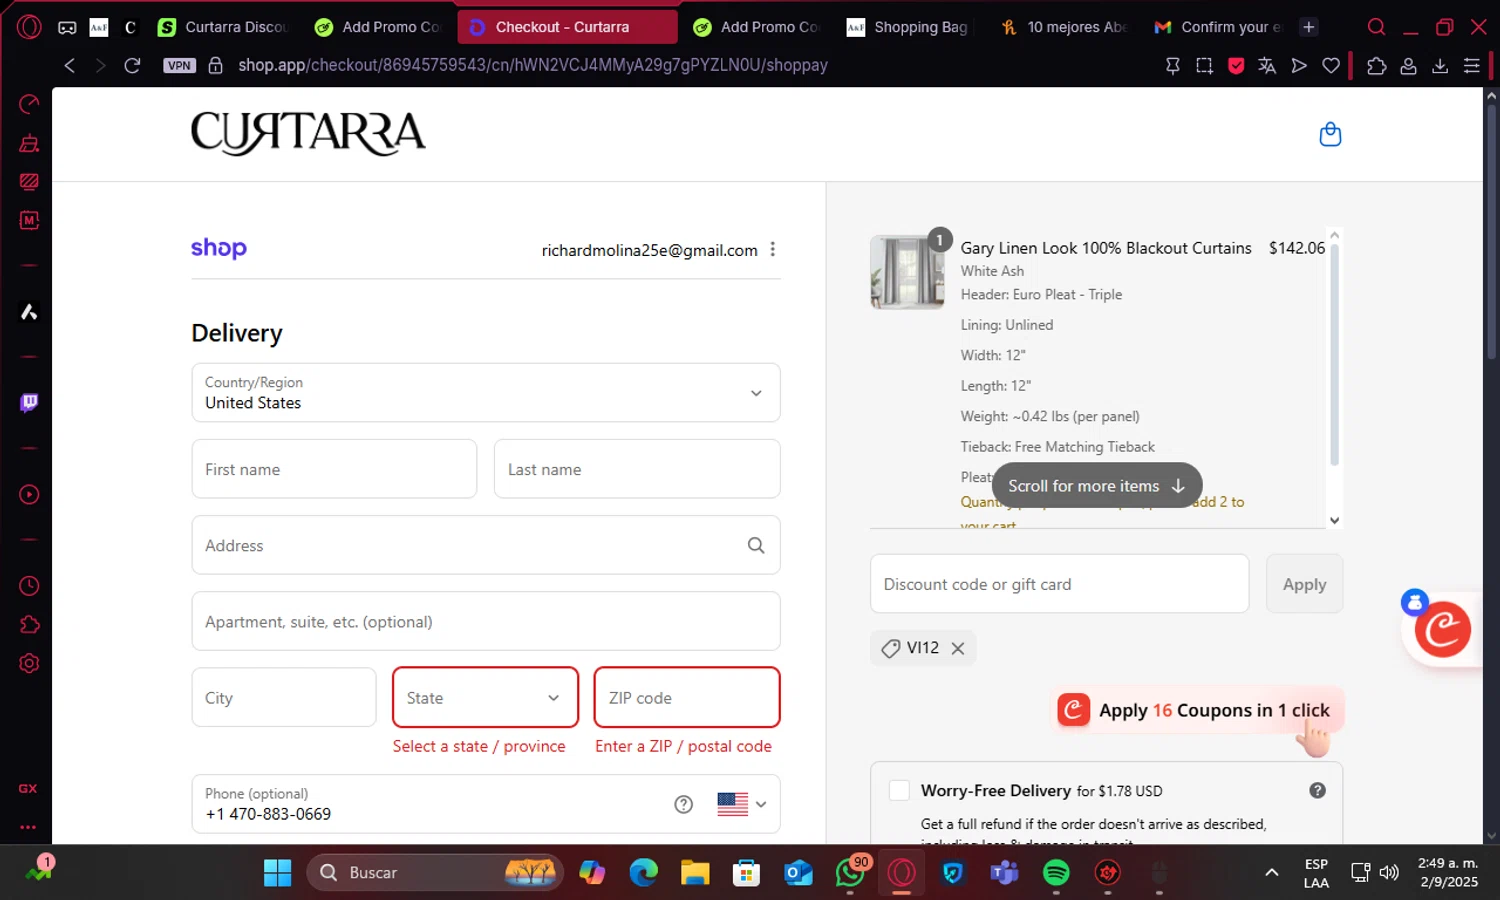Open the Twitch sidebar icon
Viewport: 1500px width, 900px height.
click(29, 402)
